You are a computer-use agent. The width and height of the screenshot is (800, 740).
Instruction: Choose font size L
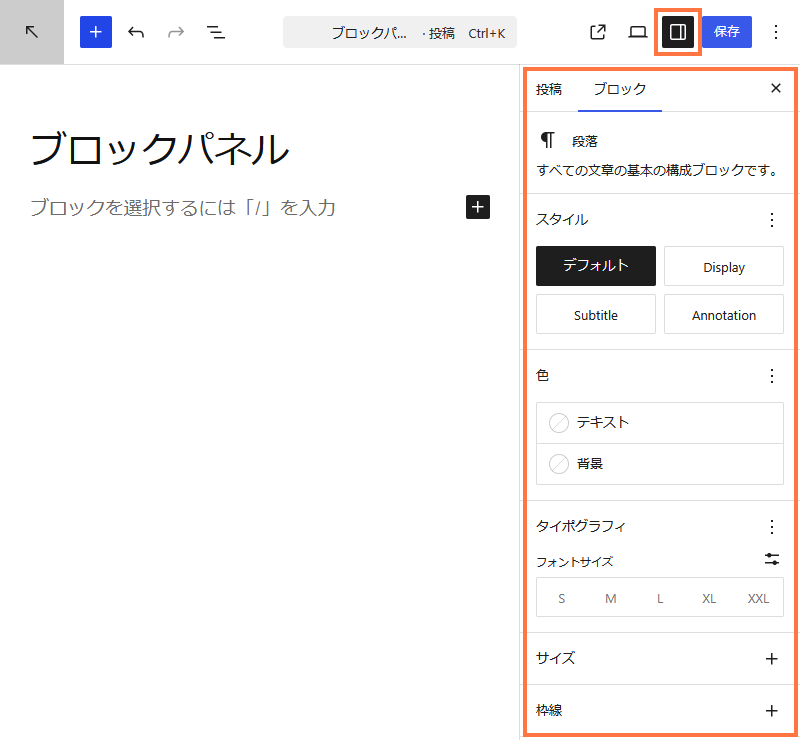point(660,598)
